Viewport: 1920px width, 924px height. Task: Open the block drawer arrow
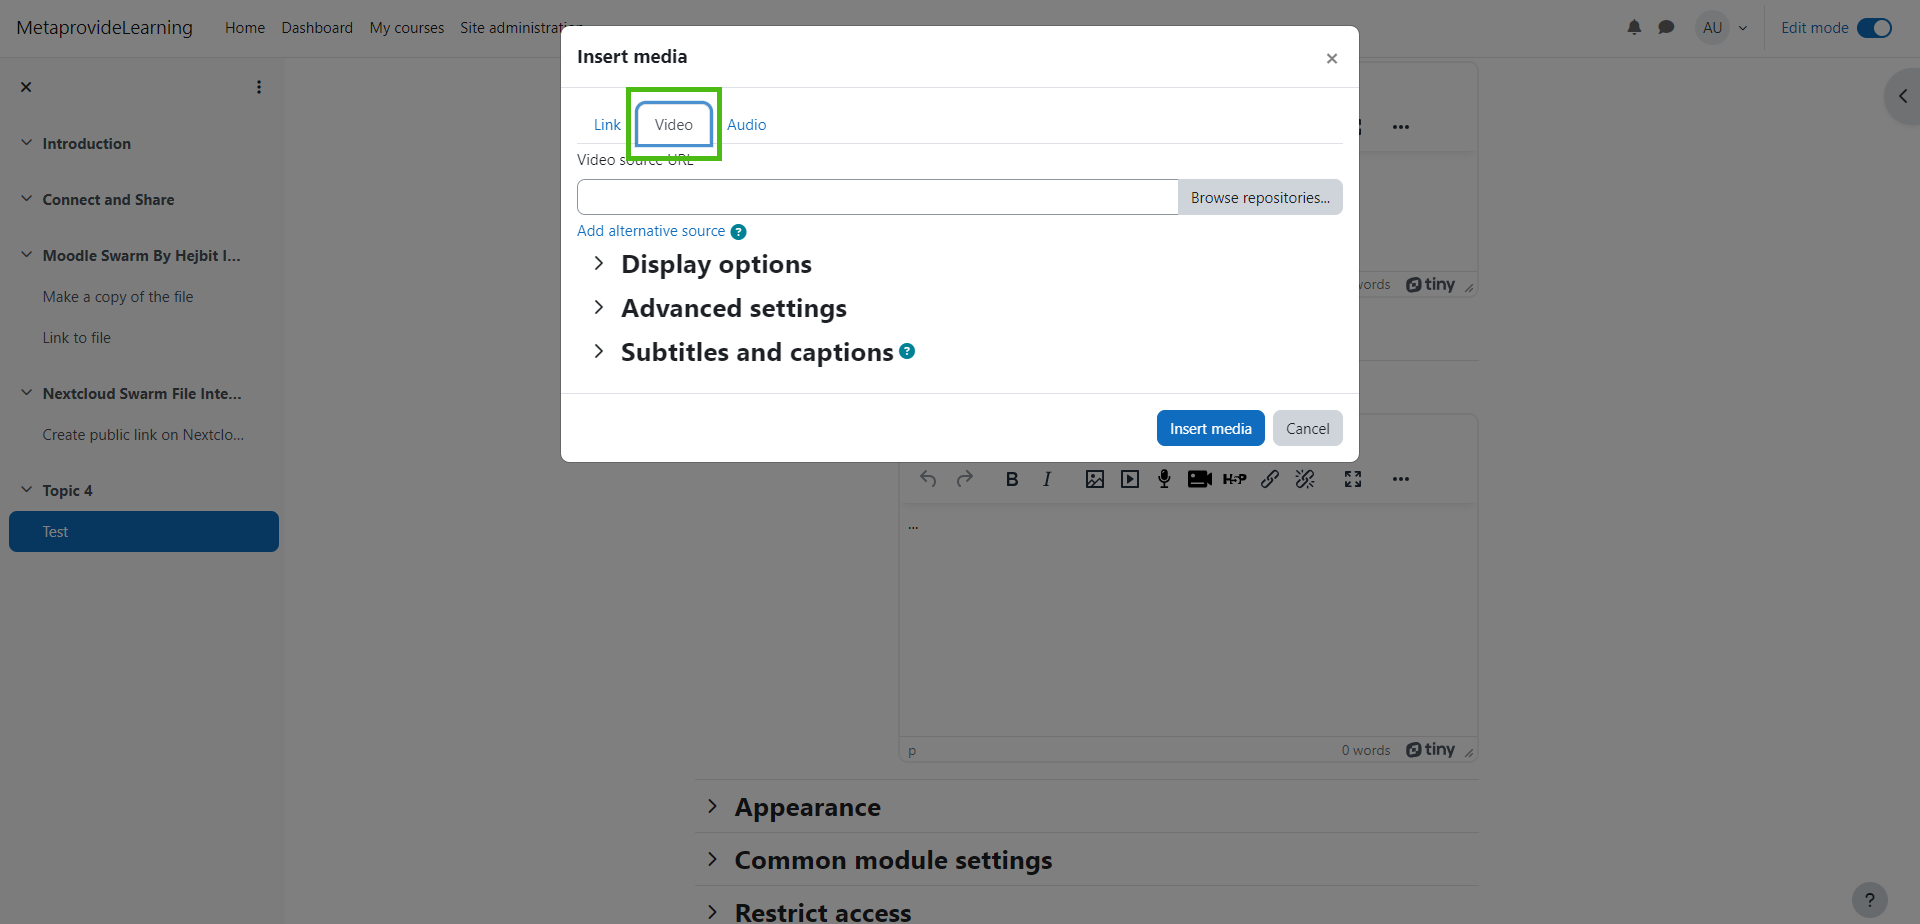click(x=1902, y=97)
